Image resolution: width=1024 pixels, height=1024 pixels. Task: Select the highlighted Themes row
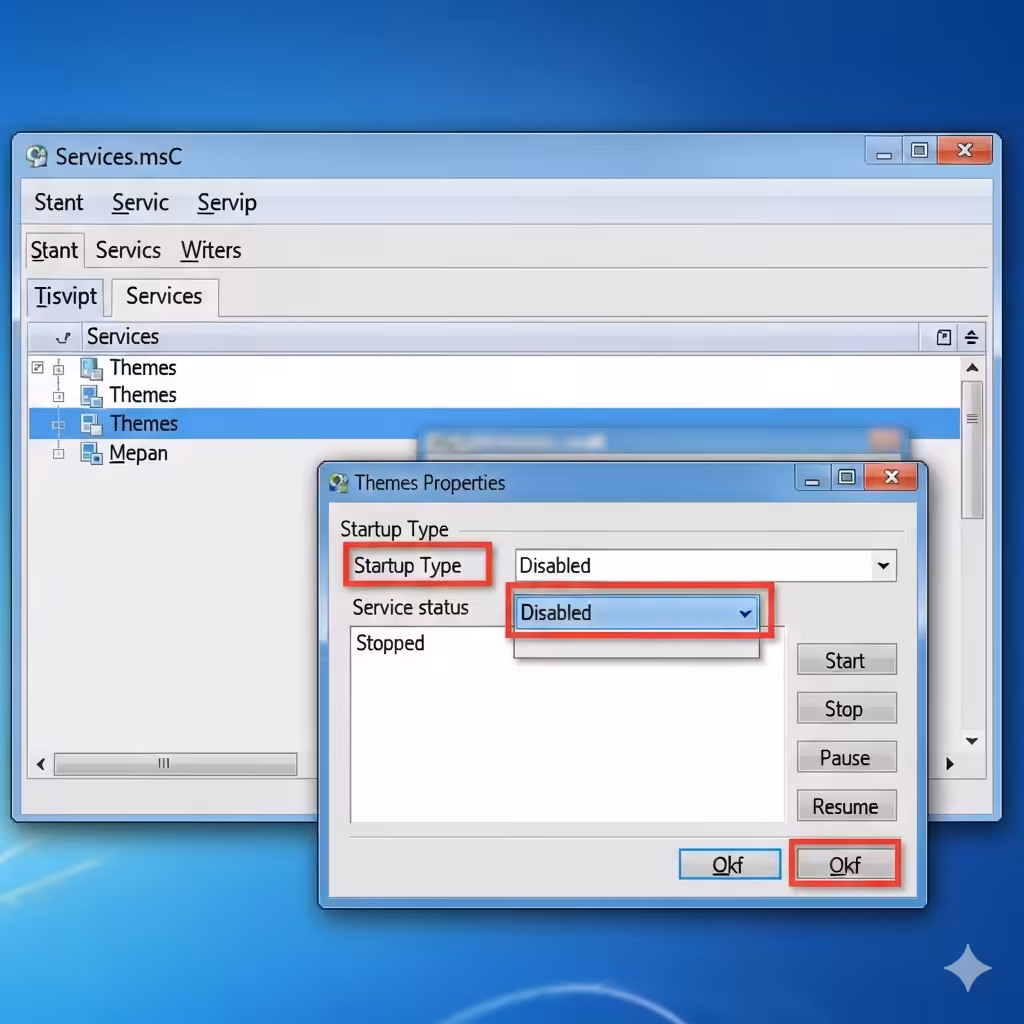494,424
